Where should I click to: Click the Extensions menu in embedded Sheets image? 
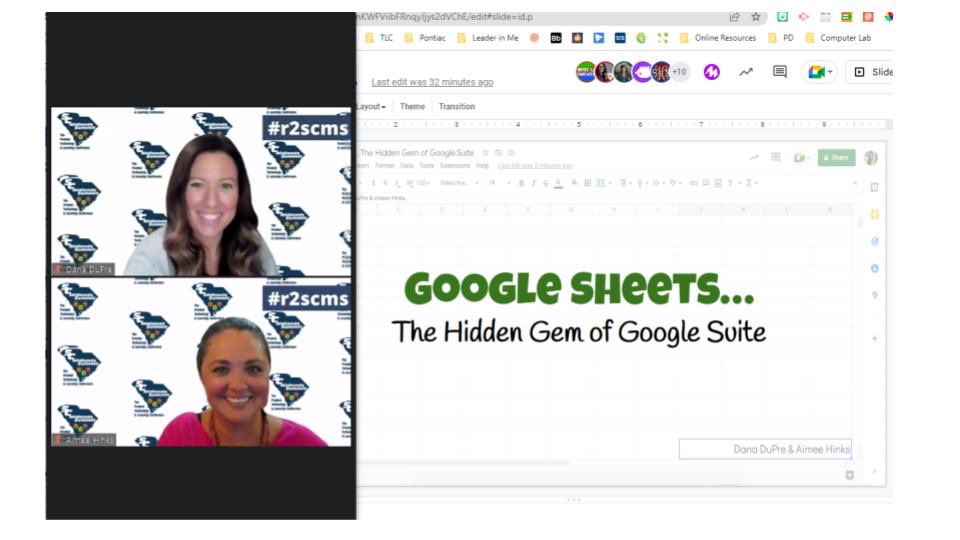point(455,166)
